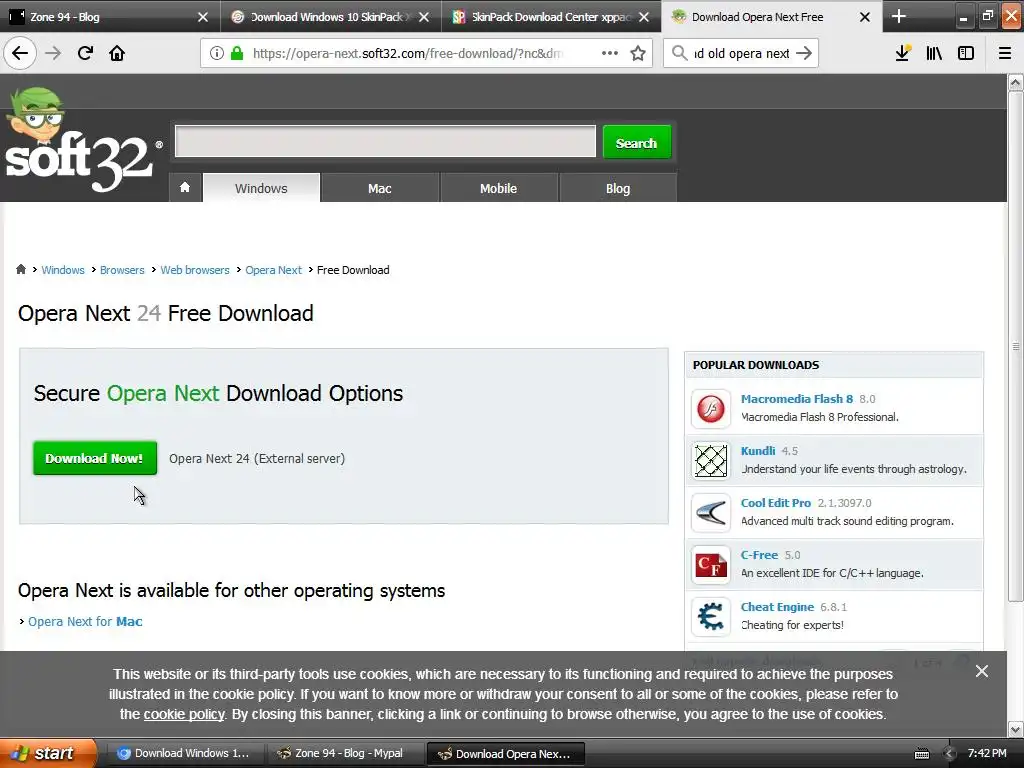Screen dimensions: 1024x768
Task: Focus the soft32 search input field
Action: point(385,142)
